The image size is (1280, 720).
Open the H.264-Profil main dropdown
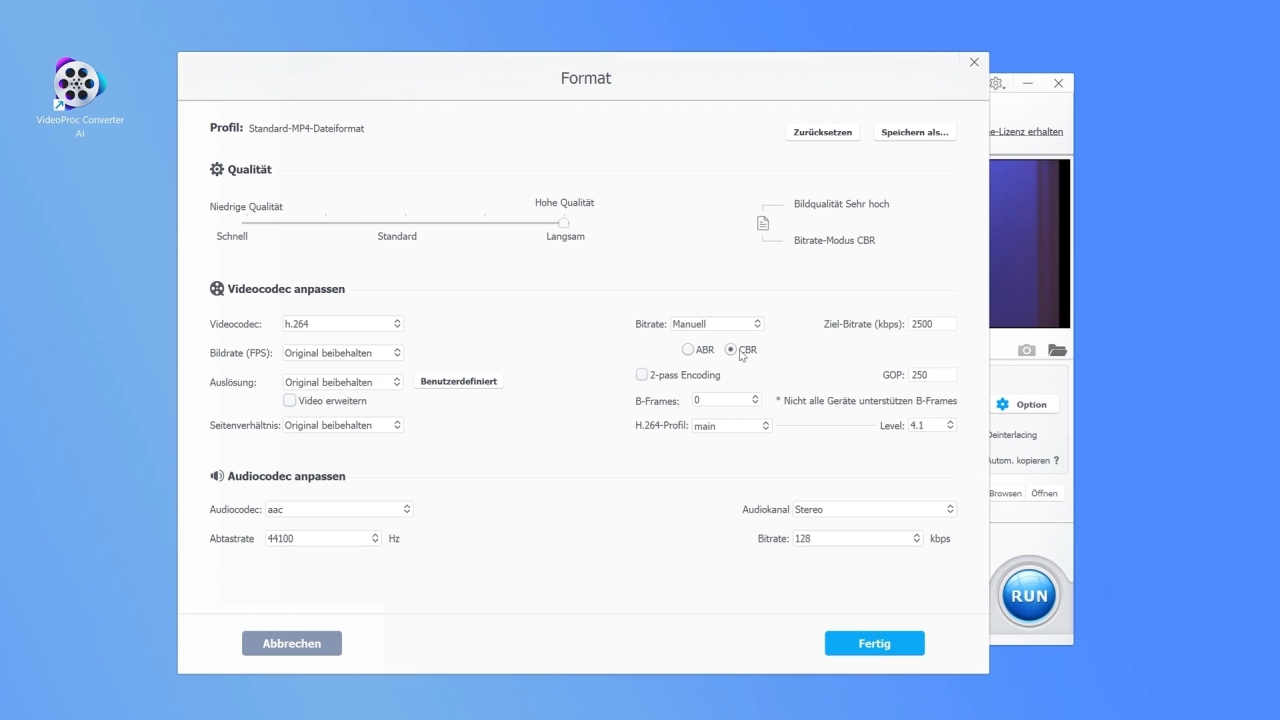tap(732, 426)
